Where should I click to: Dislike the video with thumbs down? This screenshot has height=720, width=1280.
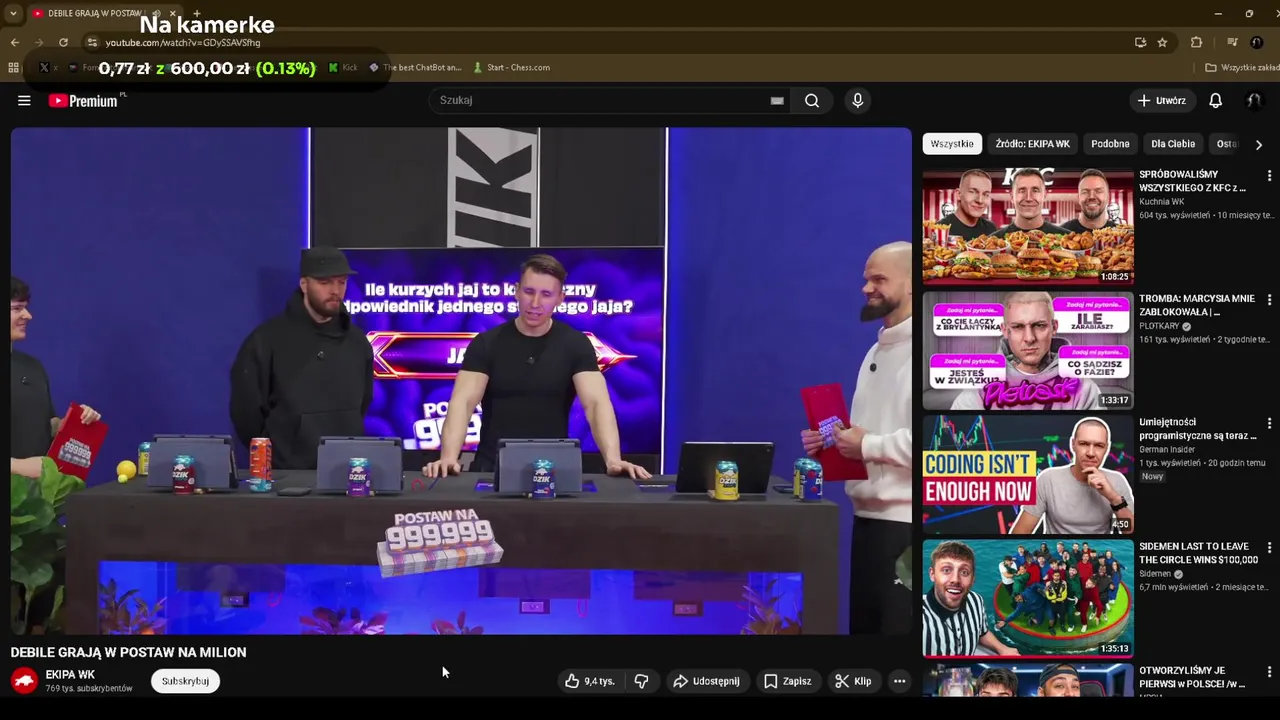(641, 681)
